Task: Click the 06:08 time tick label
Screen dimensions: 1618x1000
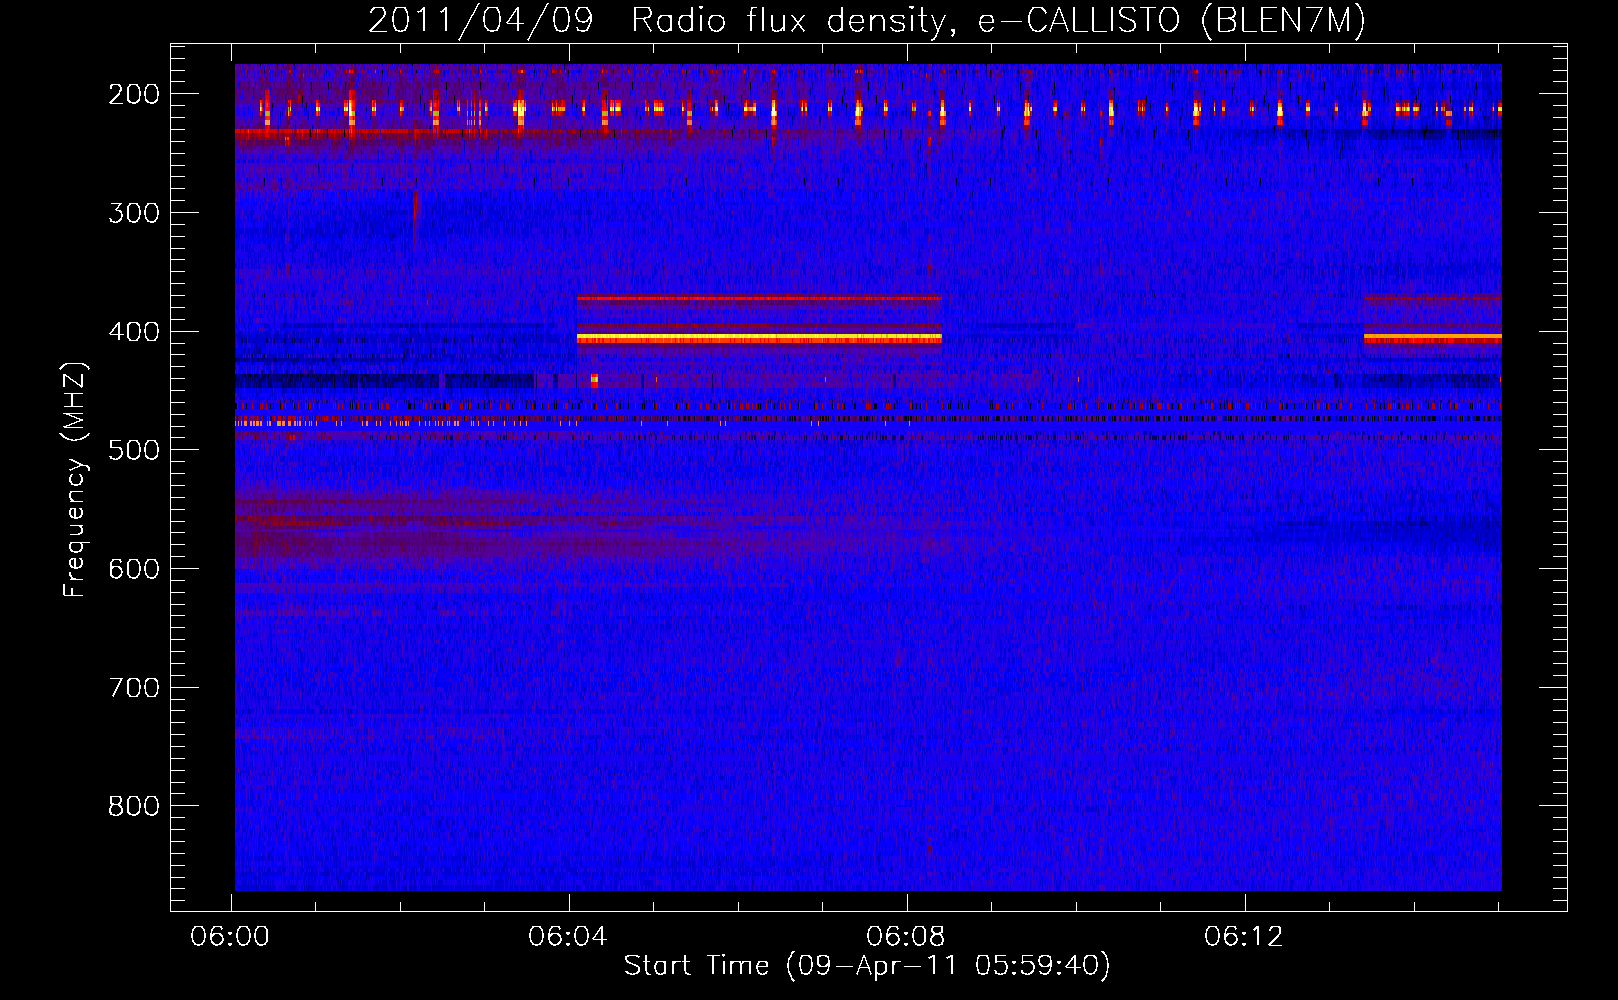Action: tap(907, 937)
